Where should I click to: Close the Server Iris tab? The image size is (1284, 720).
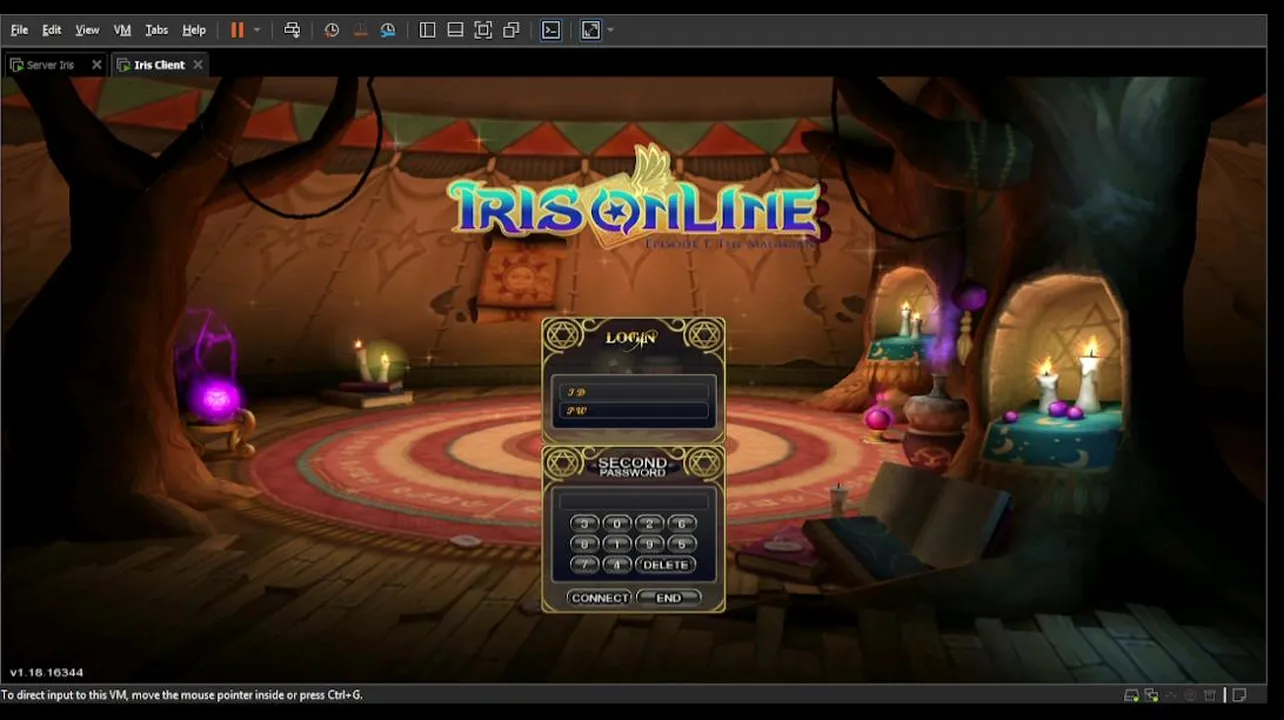click(97, 65)
